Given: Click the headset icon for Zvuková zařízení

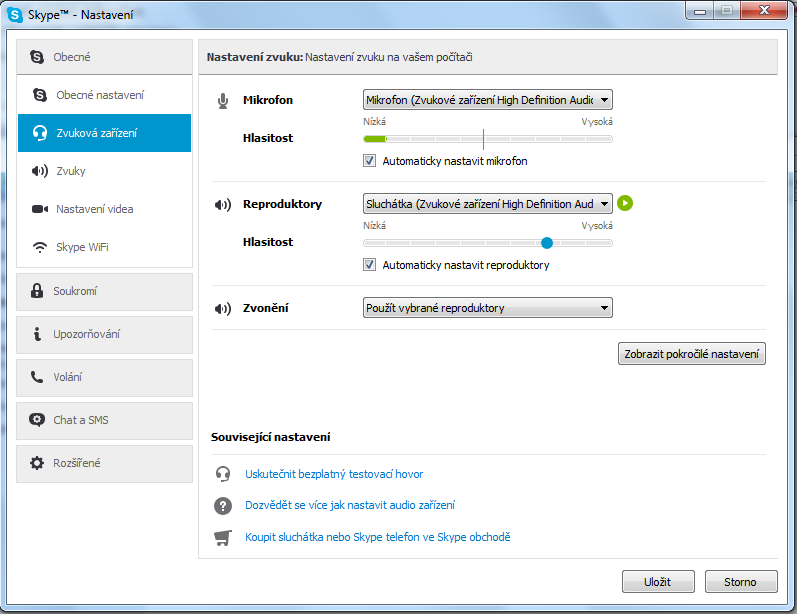Looking at the screenshot, I should (x=40, y=133).
